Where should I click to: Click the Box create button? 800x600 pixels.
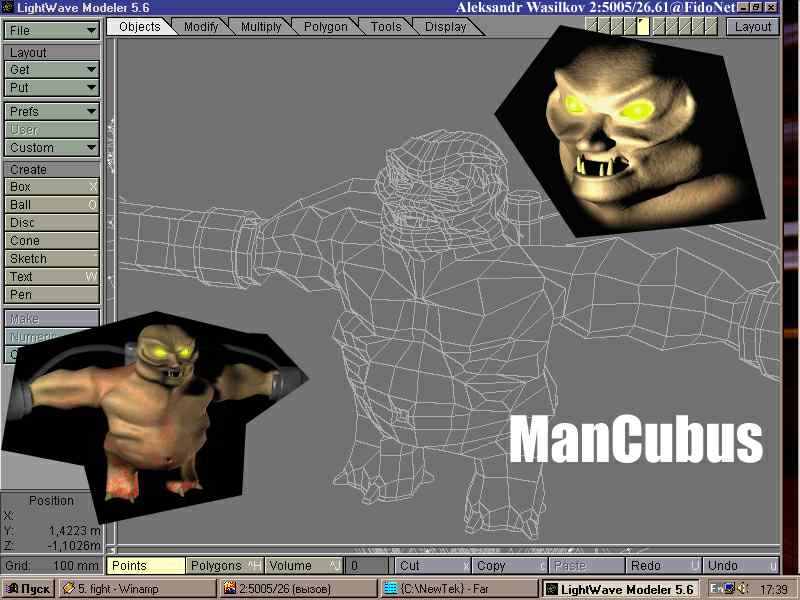point(52,187)
